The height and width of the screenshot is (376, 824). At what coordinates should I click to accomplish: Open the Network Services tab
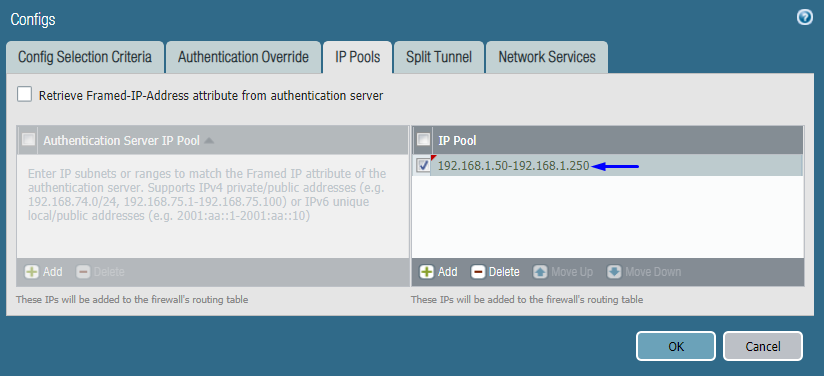click(x=547, y=57)
